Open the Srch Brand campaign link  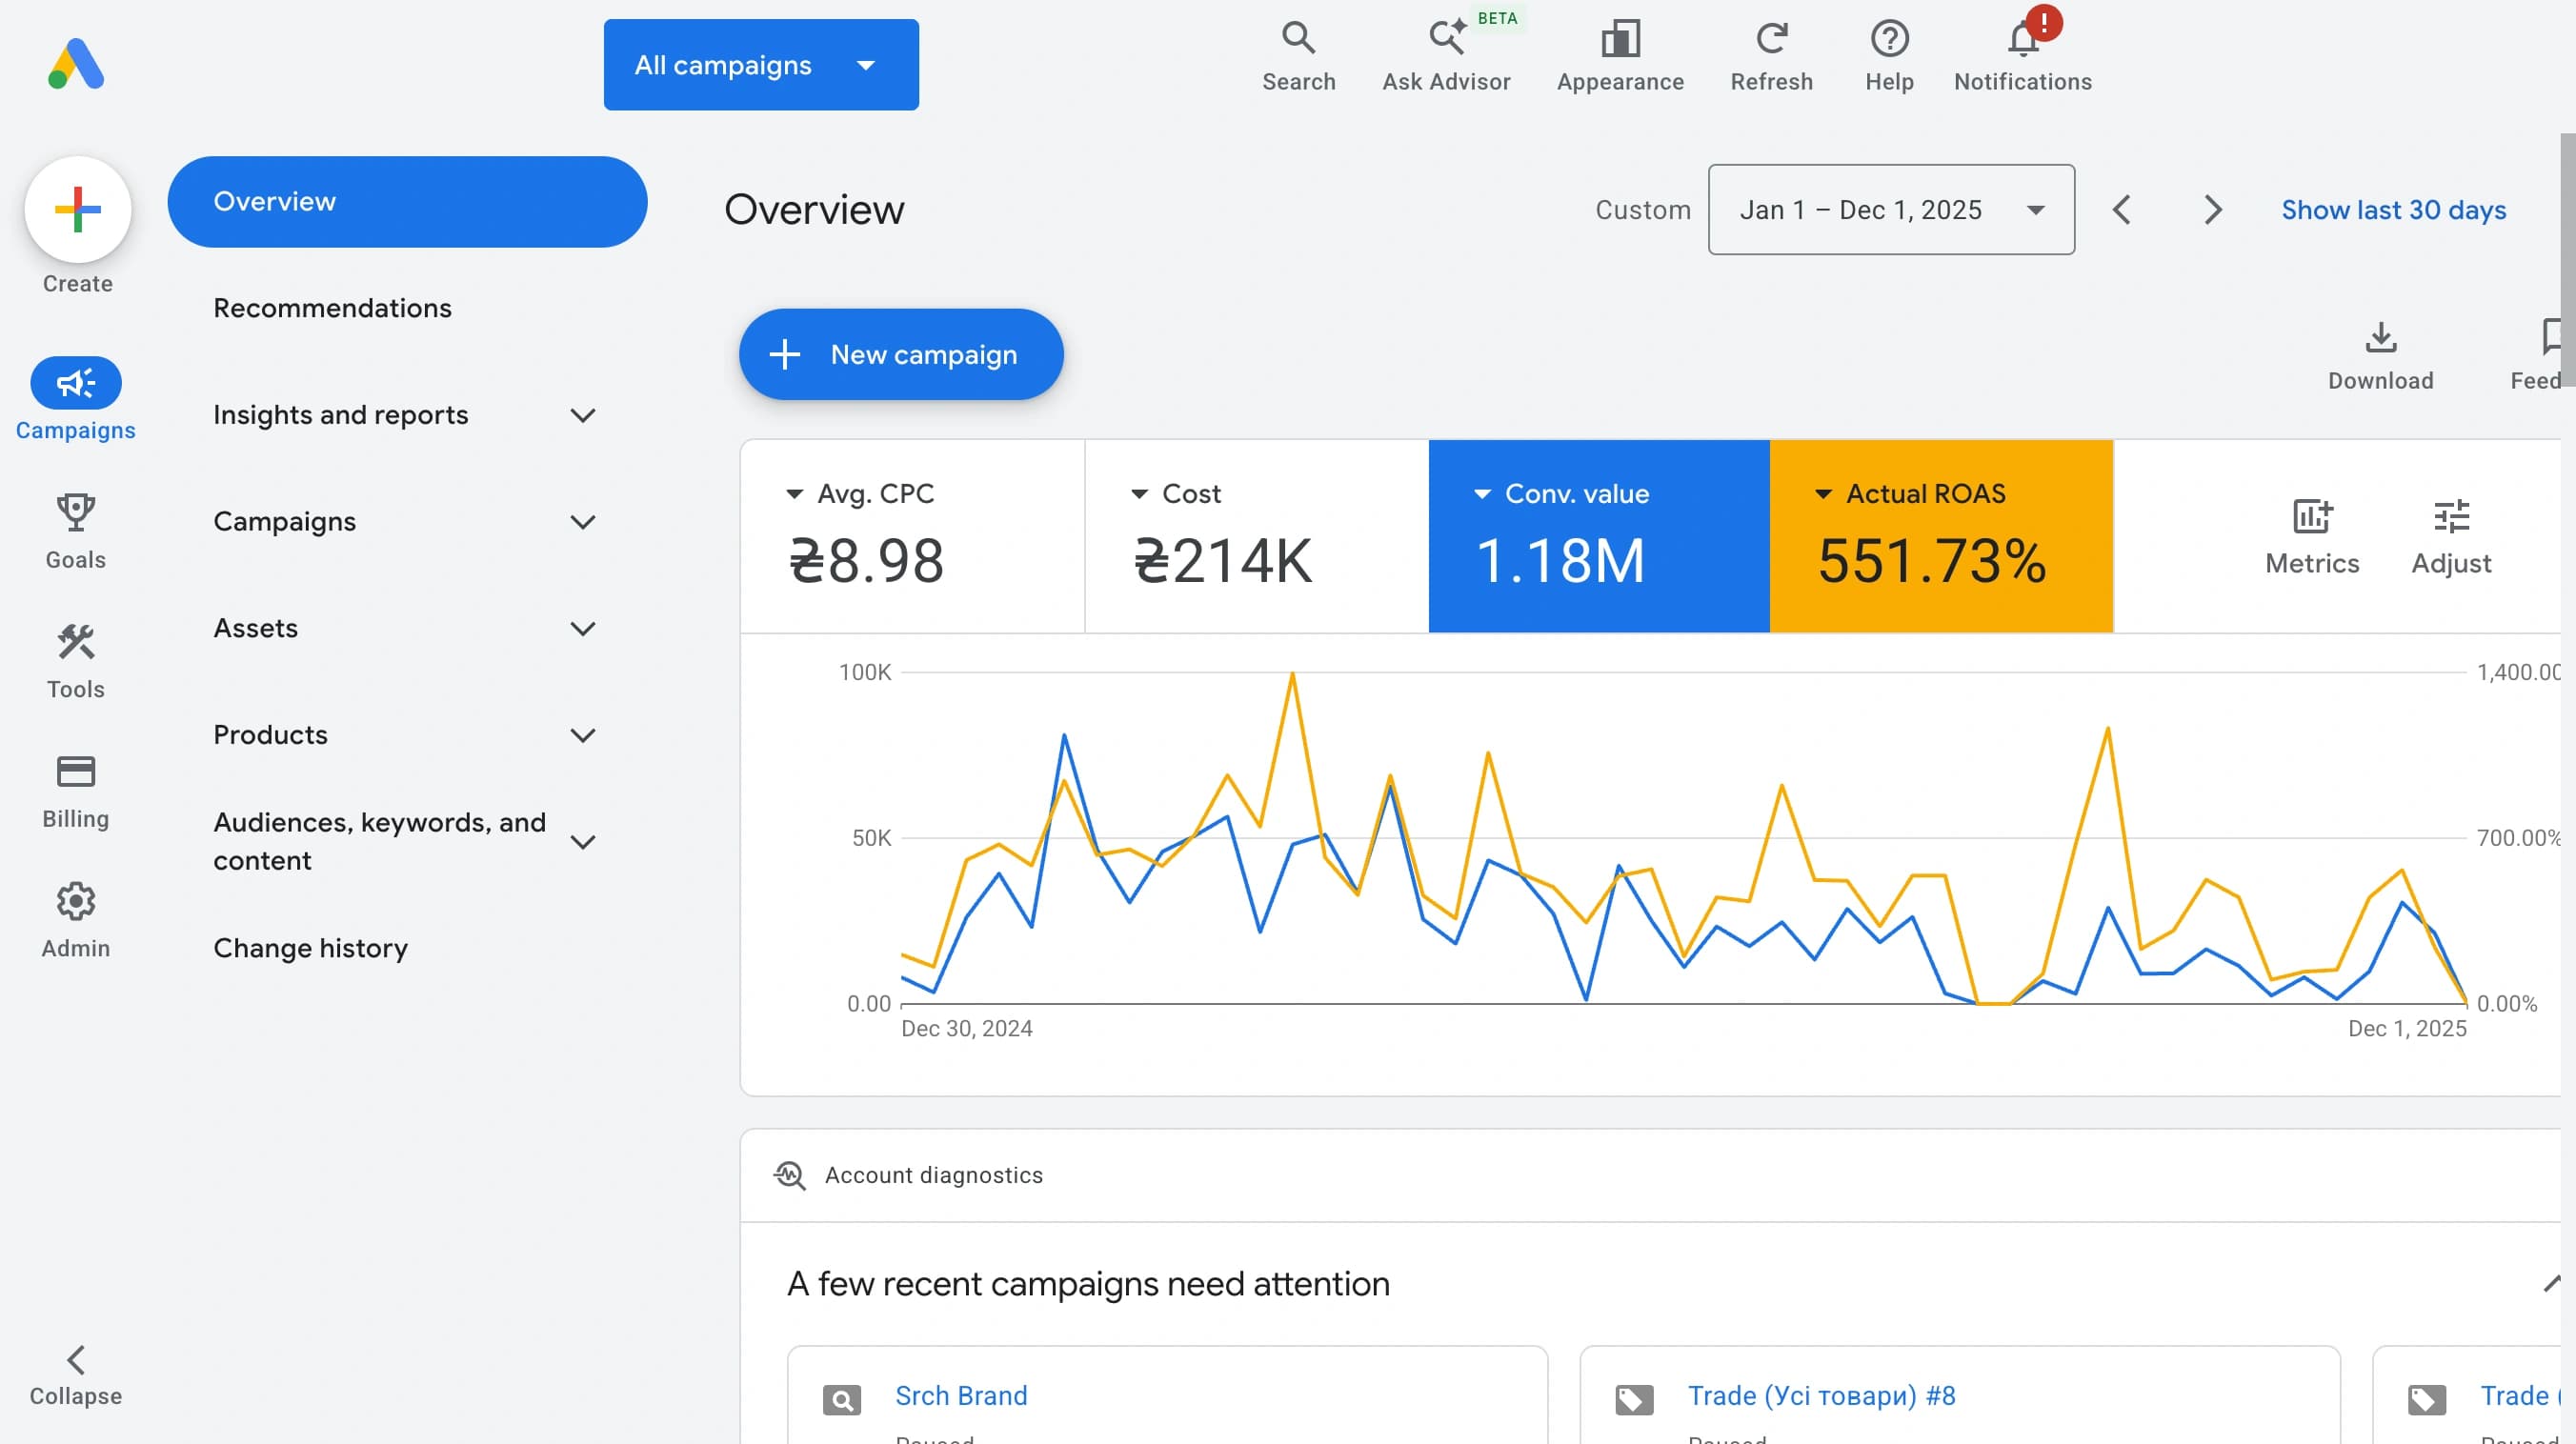[961, 1395]
